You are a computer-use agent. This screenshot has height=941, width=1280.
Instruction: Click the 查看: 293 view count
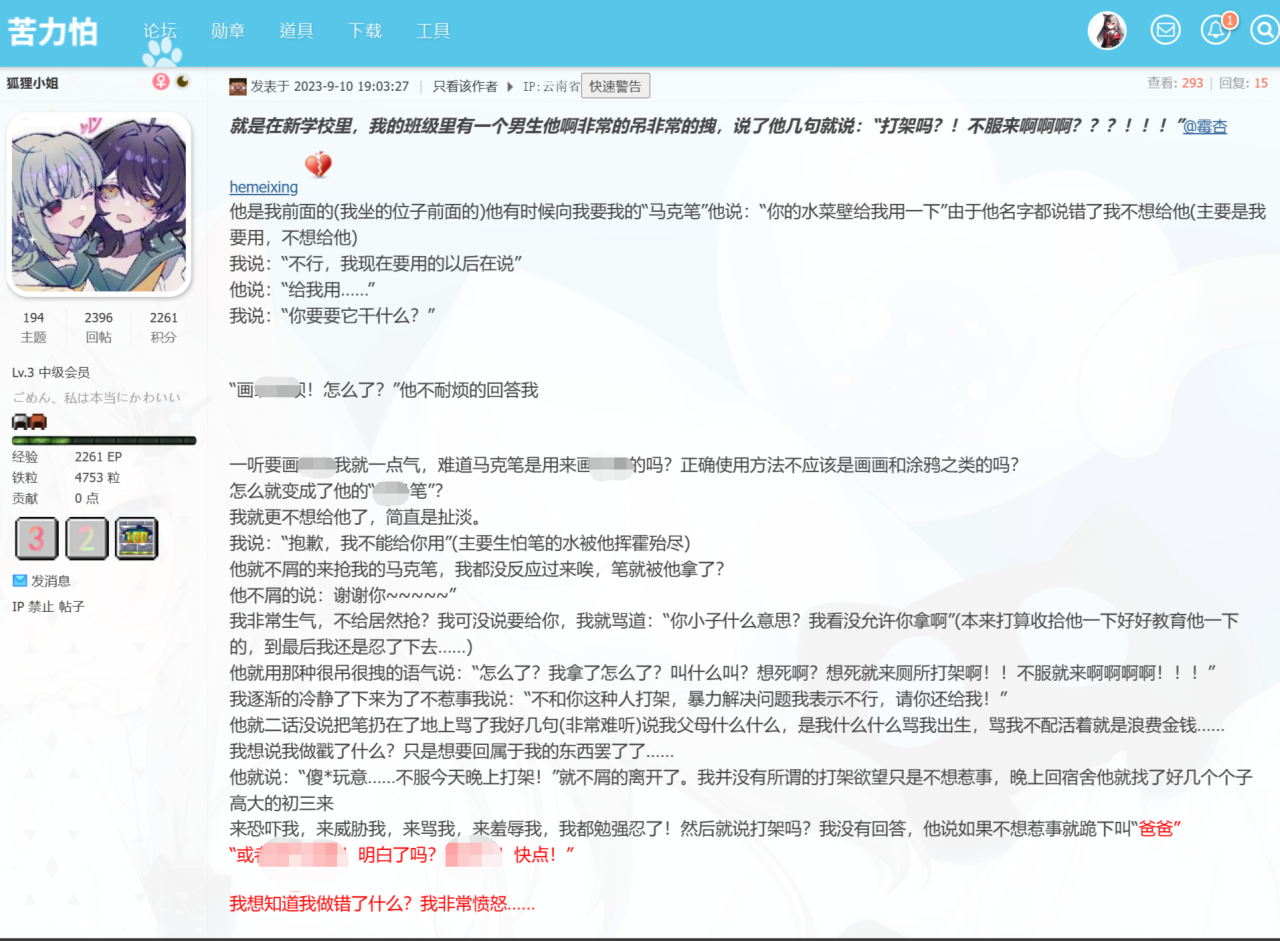(1175, 83)
